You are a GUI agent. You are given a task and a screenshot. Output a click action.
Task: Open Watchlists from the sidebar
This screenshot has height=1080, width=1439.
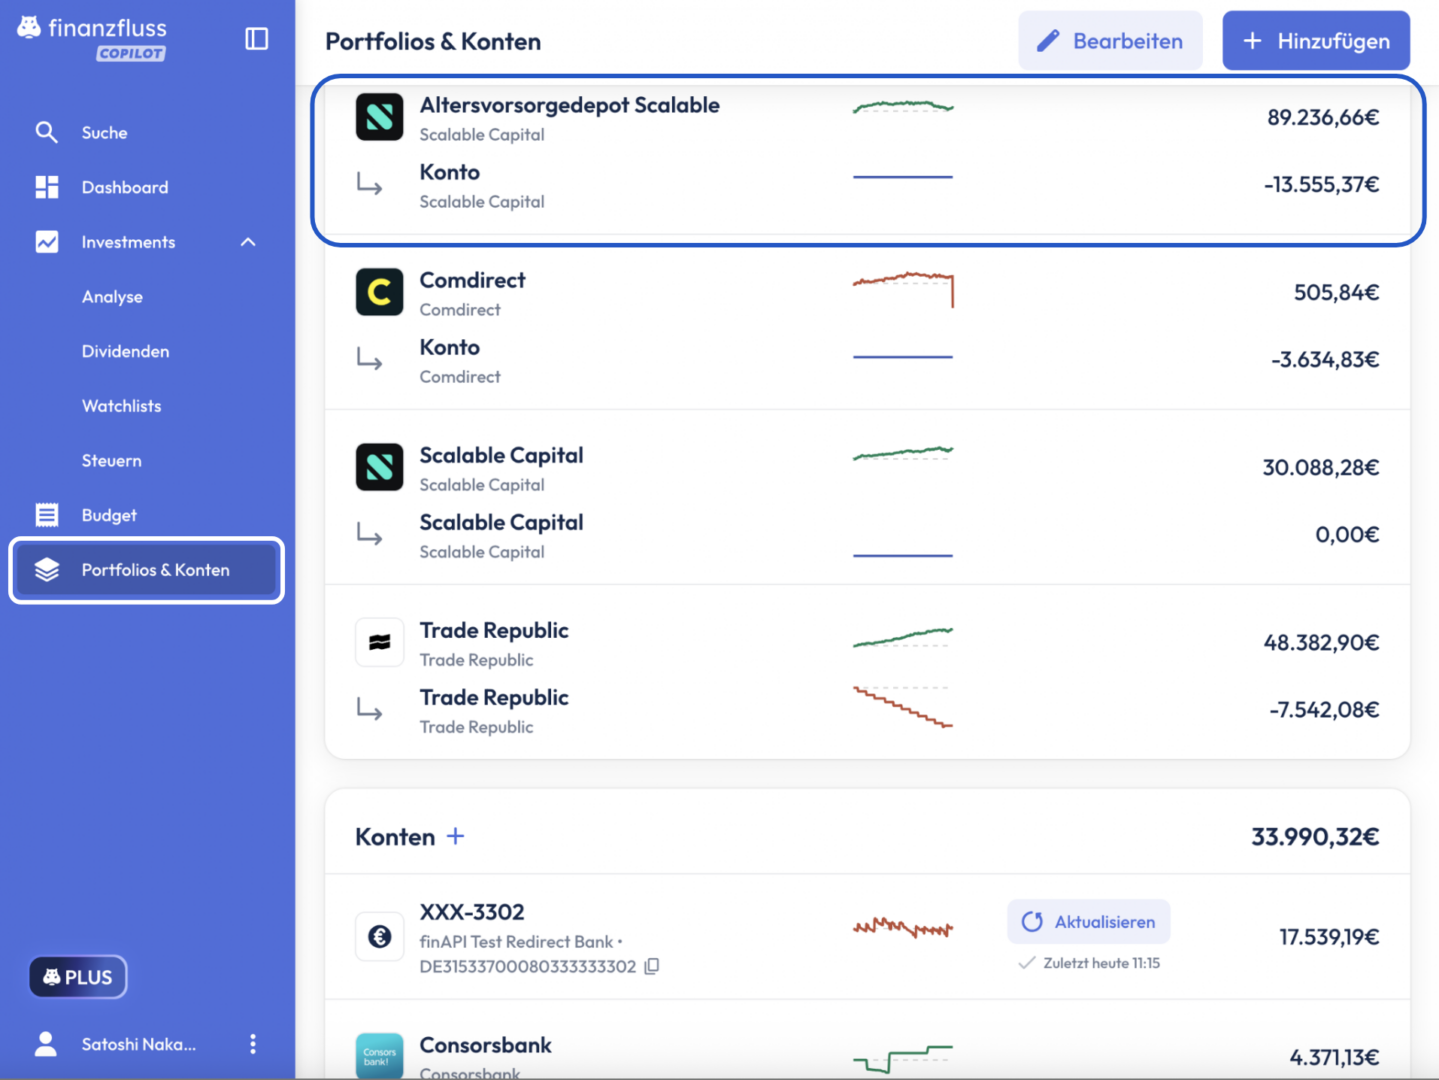[122, 406]
